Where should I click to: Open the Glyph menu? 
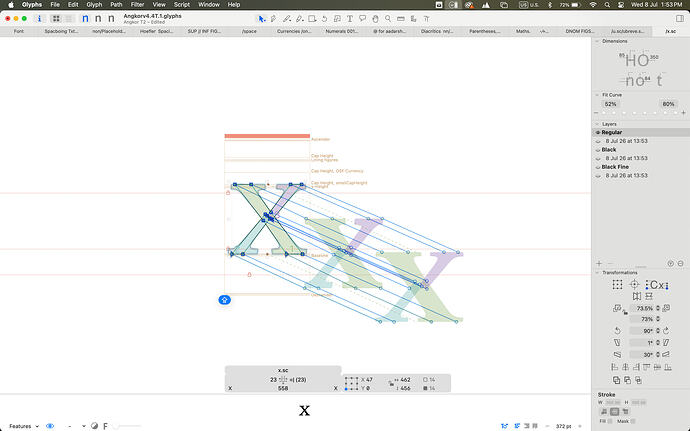point(94,4)
